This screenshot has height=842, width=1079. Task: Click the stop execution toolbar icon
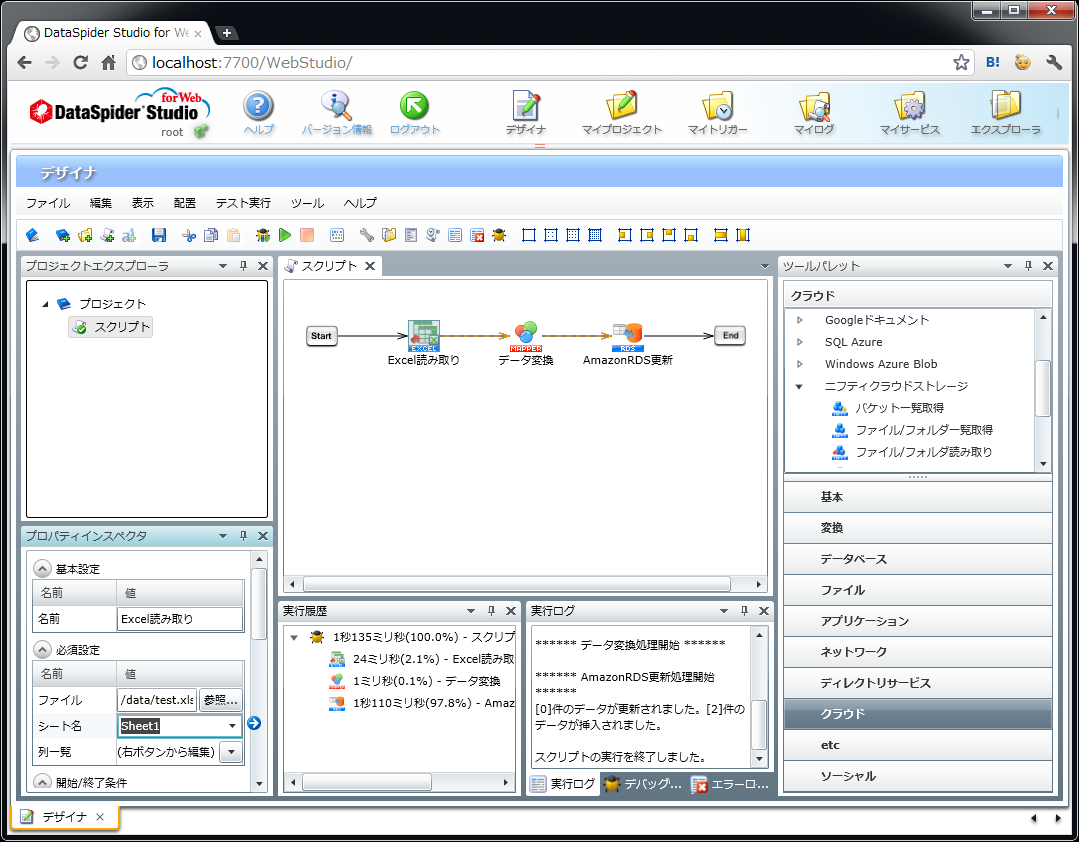[x=305, y=234]
